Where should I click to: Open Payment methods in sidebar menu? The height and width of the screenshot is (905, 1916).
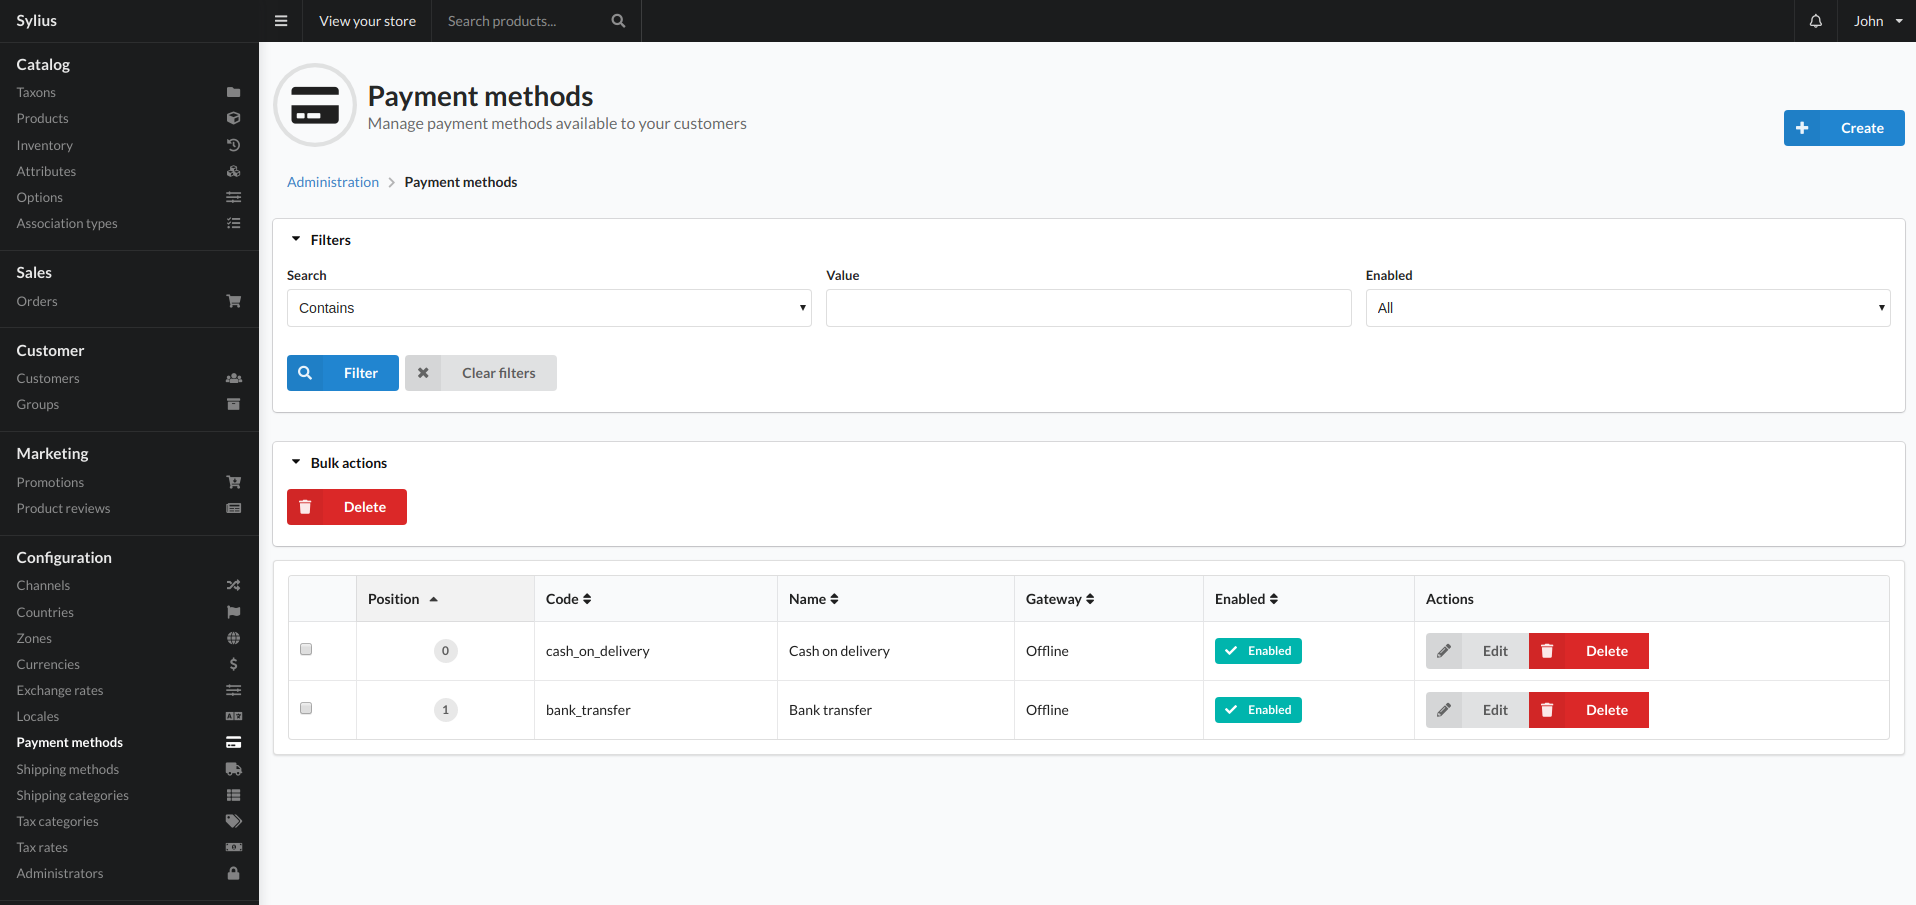pyautogui.click(x=129, y=742)
